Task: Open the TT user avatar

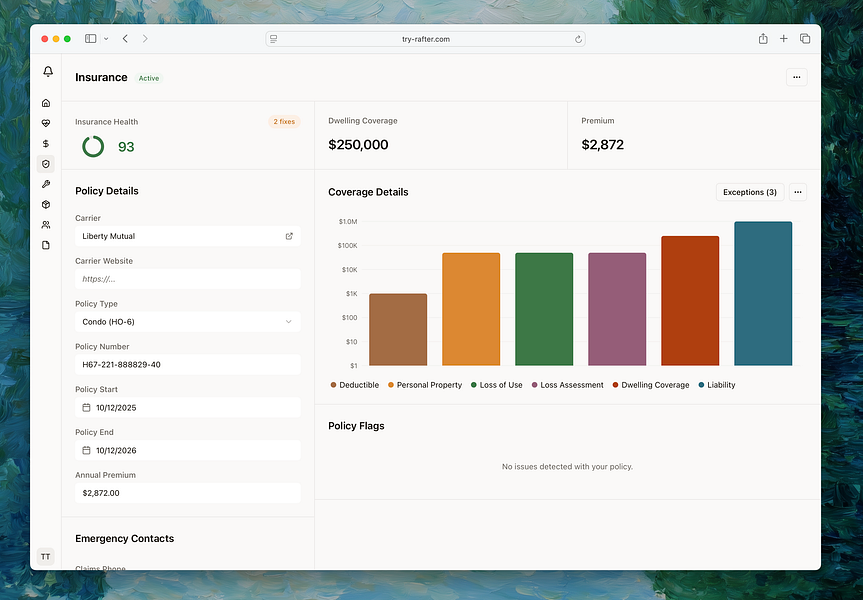Action: coord(46,557)
